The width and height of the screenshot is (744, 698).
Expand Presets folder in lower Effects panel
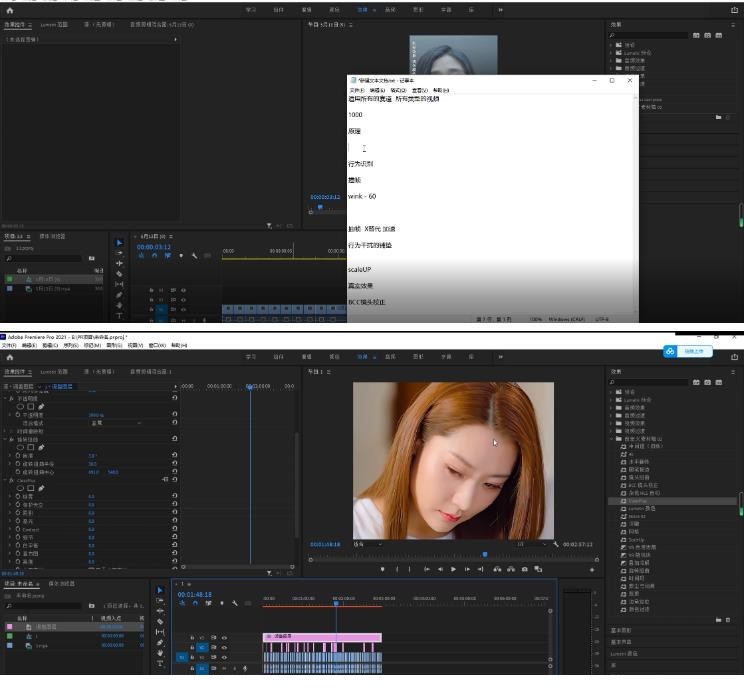click(611, 392)
